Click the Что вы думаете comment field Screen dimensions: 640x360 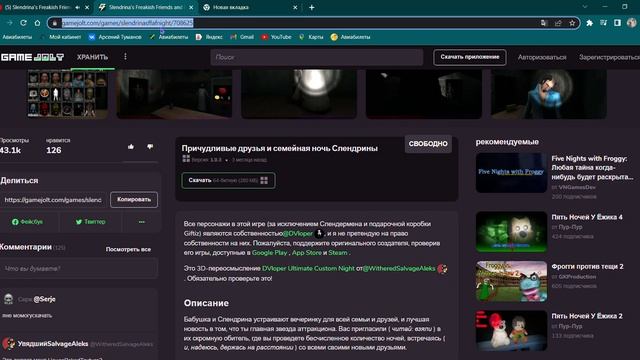(x=78, y=269)
